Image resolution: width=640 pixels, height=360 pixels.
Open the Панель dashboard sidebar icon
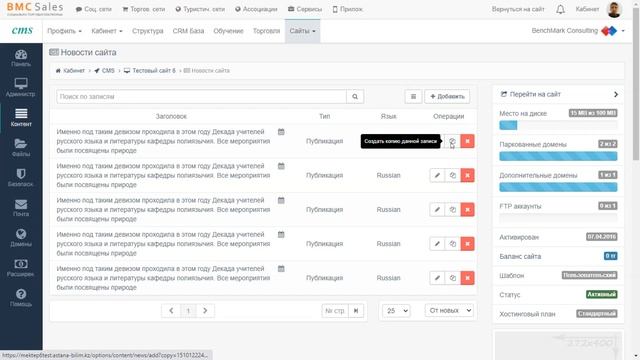point(21,58)
